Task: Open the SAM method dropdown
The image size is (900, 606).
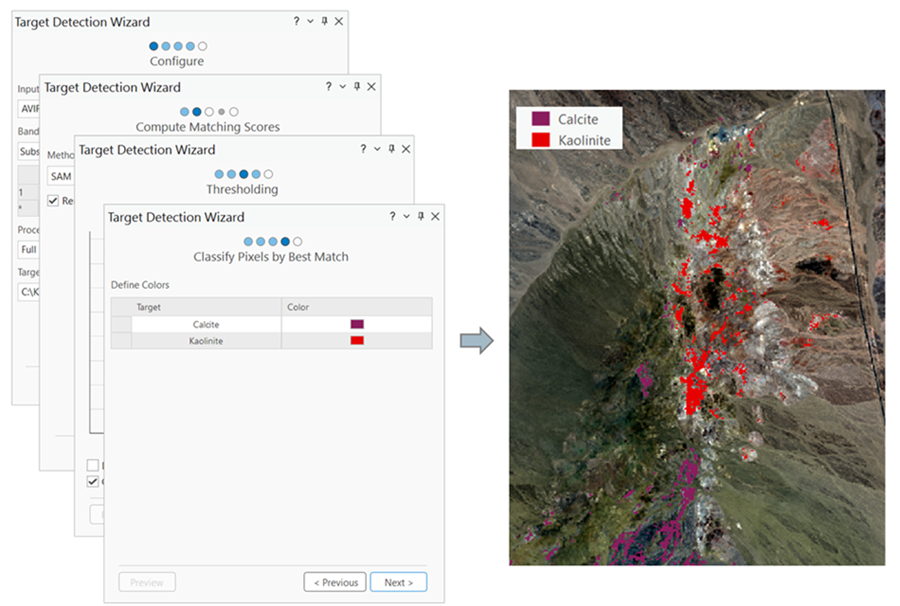Action: [x=61, y=176]
